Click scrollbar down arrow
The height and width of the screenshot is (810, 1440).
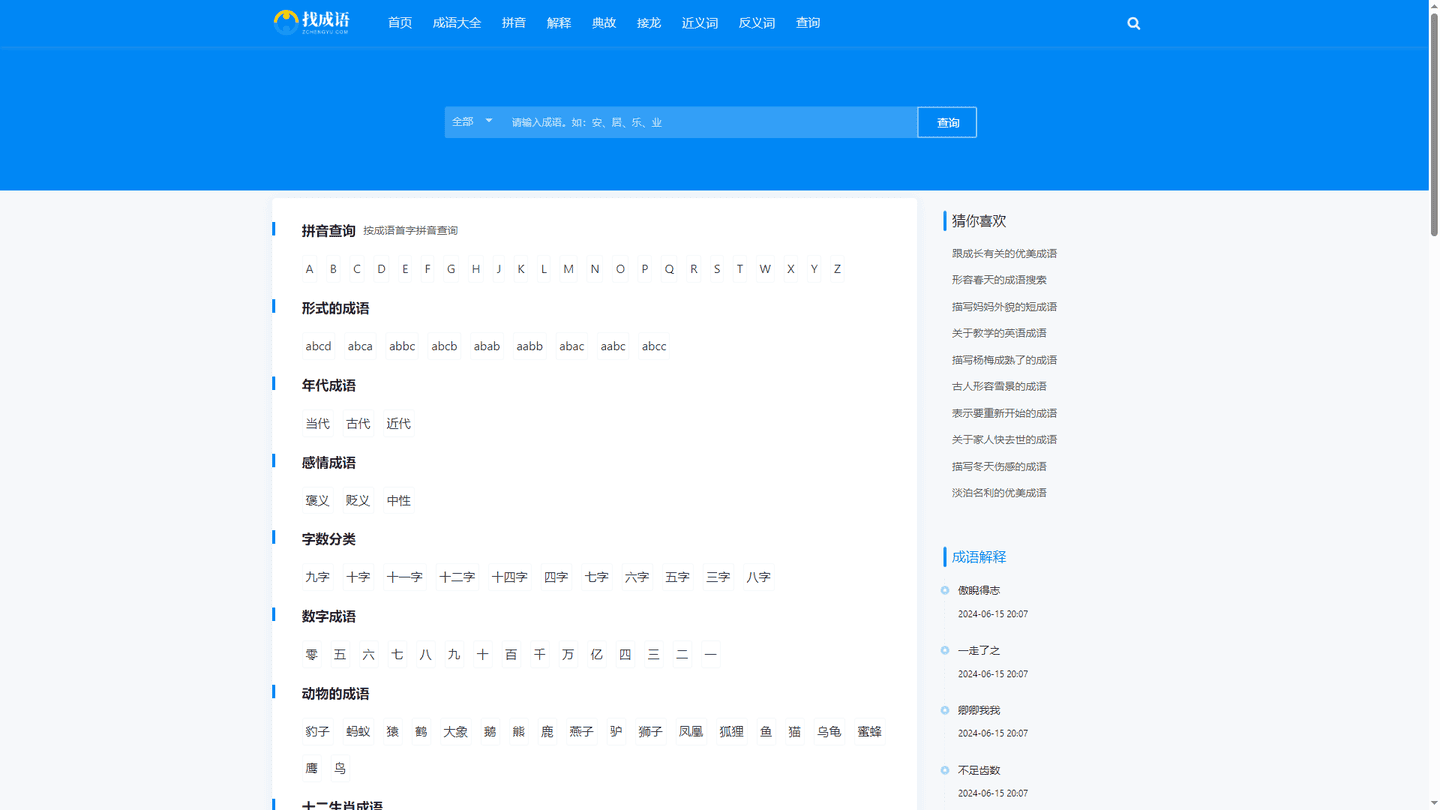[x=1434, y=804]
